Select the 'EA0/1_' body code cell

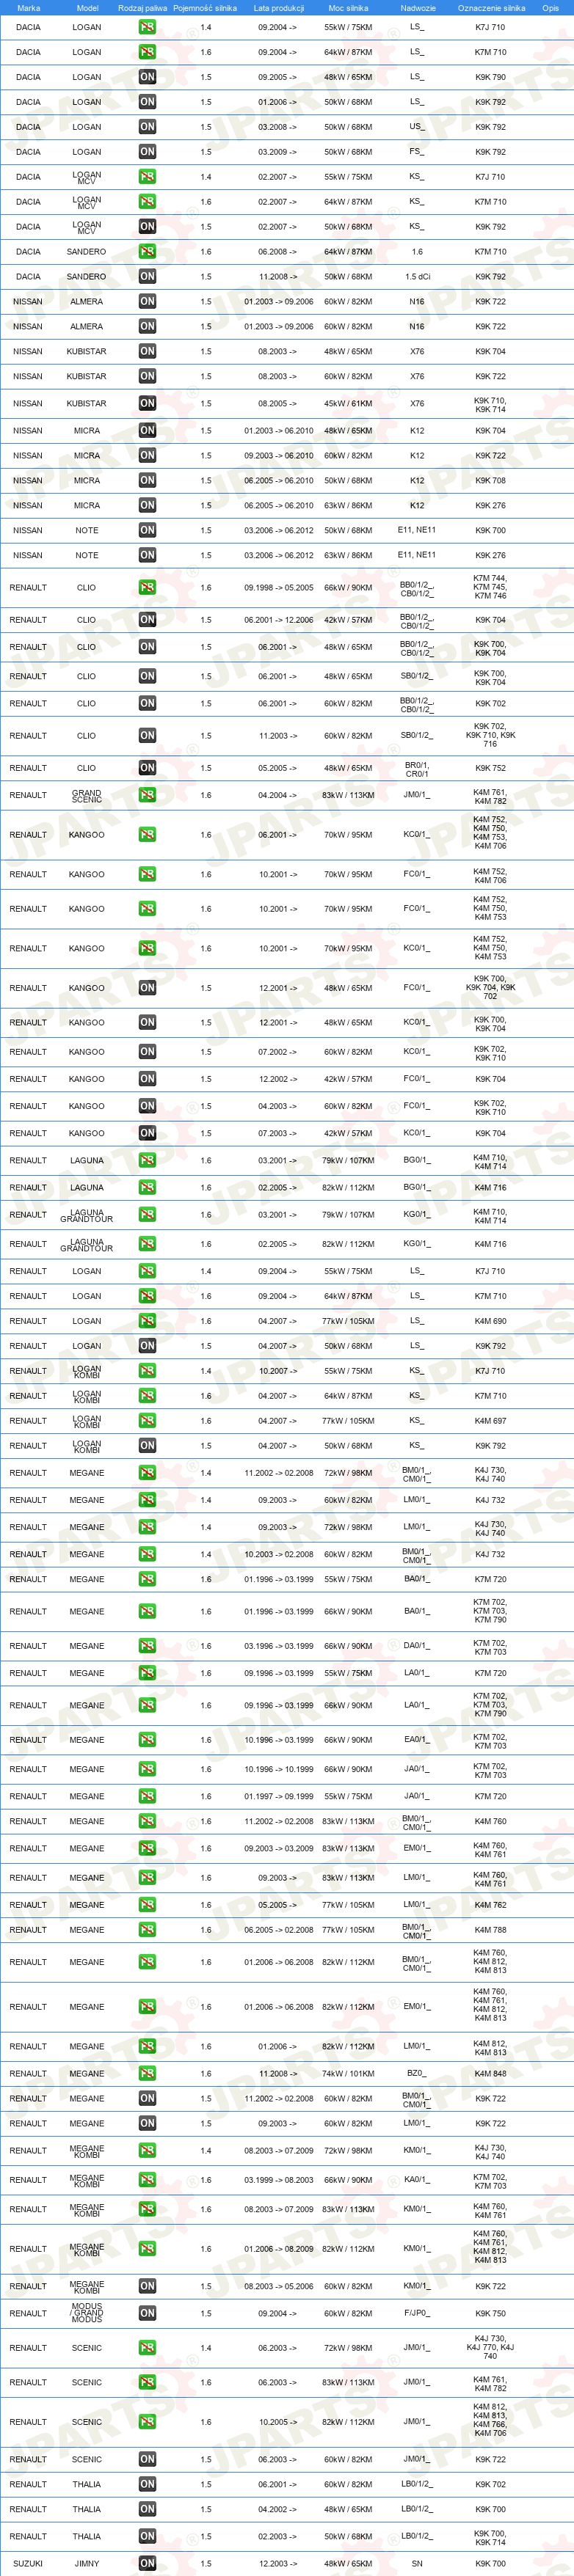(417, 1739)
